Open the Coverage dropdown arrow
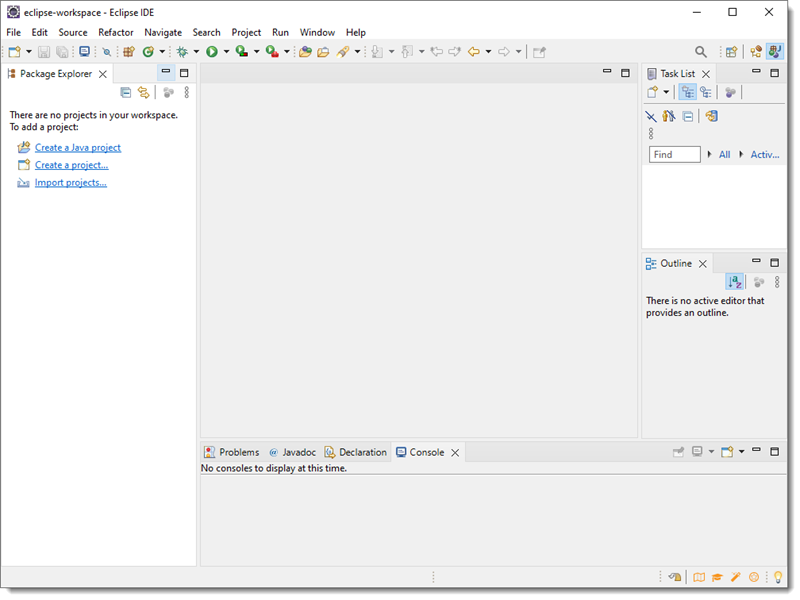This screenshot has width=800, height=600. (257, 52)
